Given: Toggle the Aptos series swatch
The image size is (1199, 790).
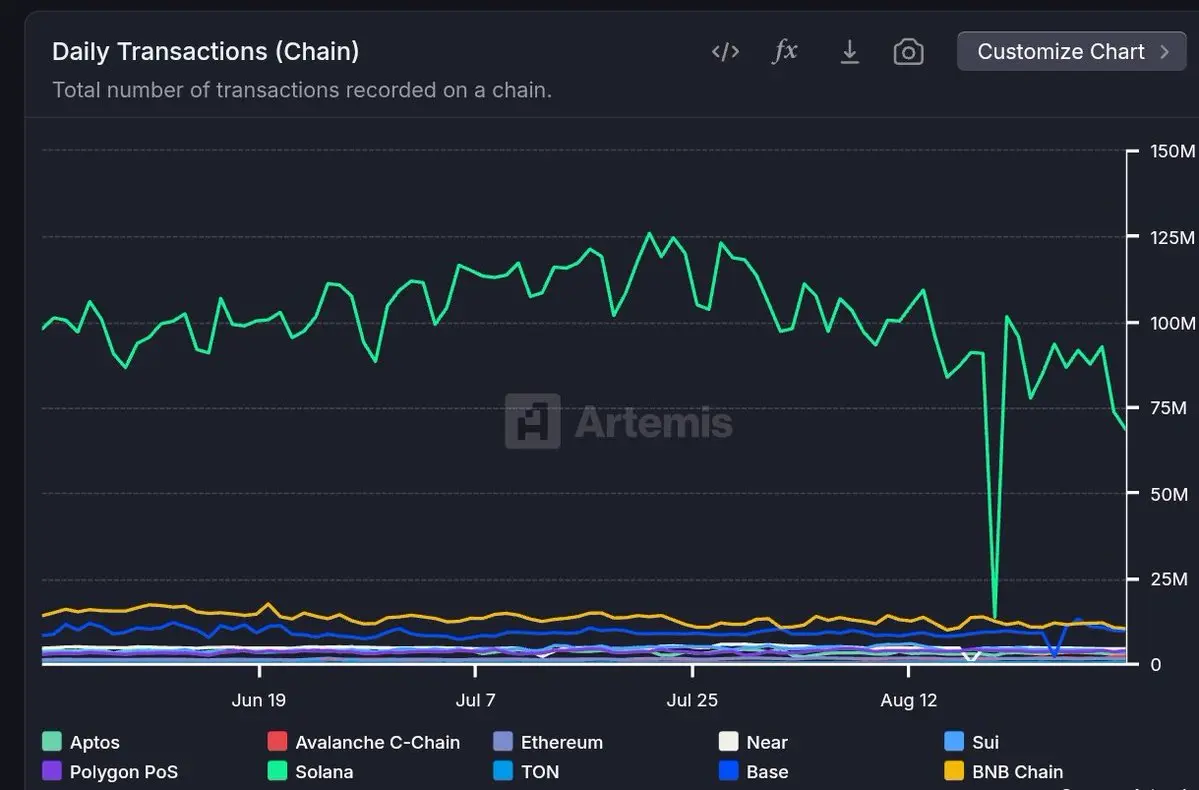Looking at the screenshot, I should tap(52, 741).
